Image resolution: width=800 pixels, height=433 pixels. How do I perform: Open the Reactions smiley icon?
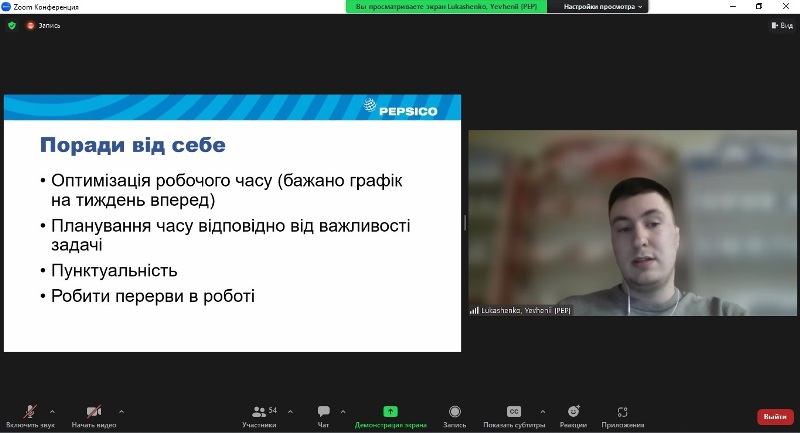(x=573, y=411)
